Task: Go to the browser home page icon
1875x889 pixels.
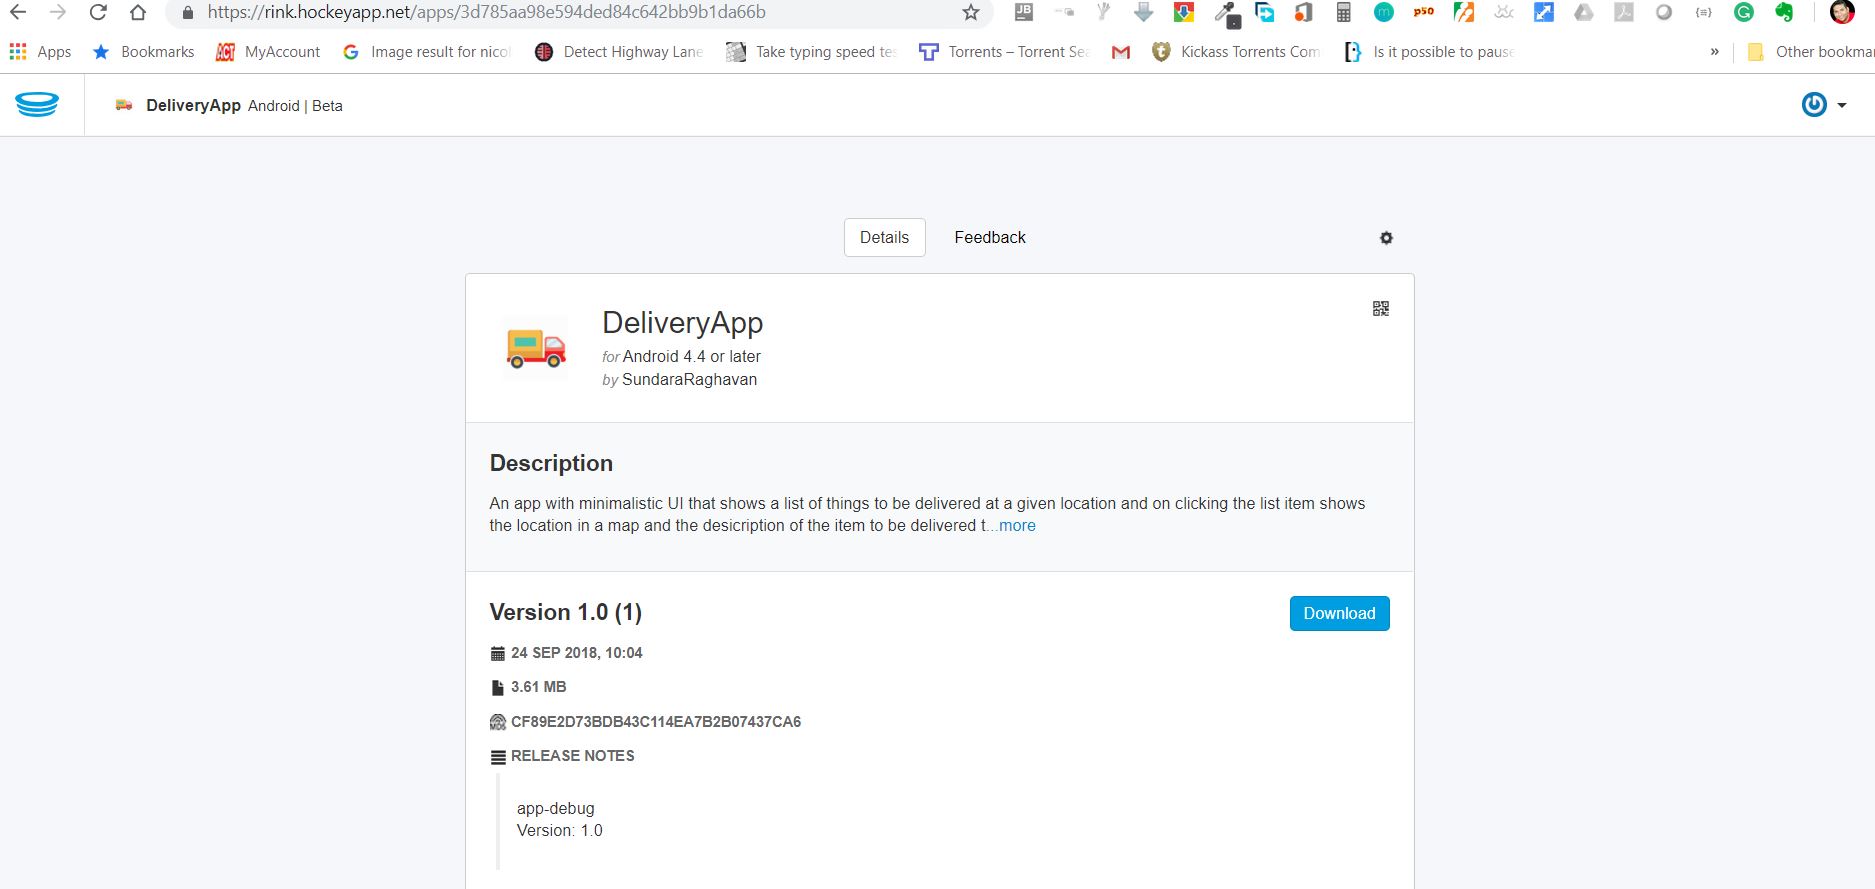Action: (x=138, y=13)
